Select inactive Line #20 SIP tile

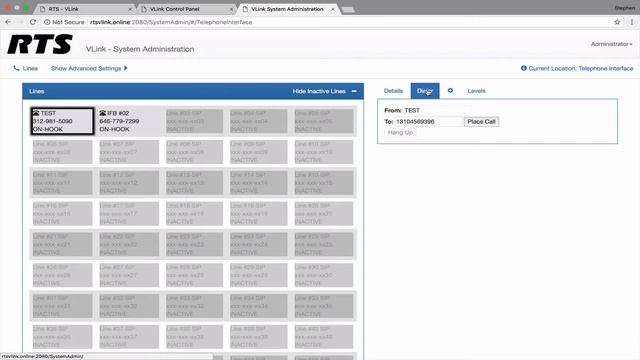pyautogui.click(x=324, y=213)
